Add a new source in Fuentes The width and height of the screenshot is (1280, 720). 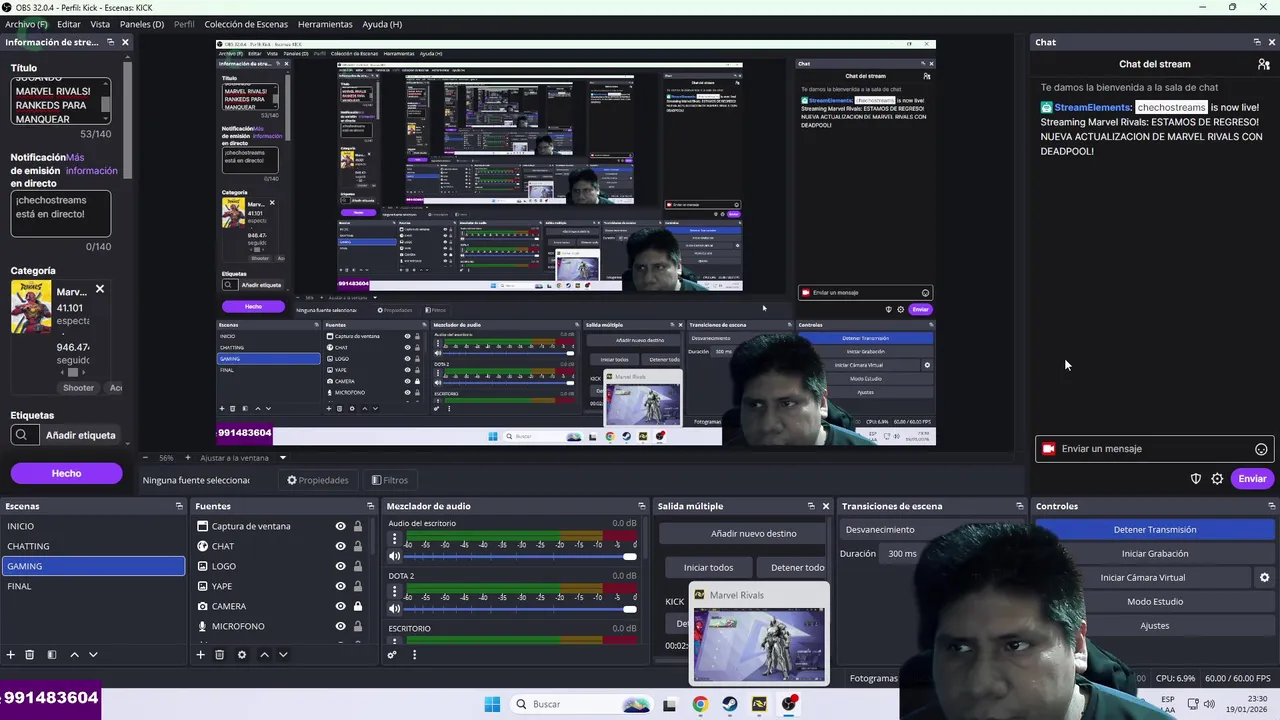(x=200, y=654)
